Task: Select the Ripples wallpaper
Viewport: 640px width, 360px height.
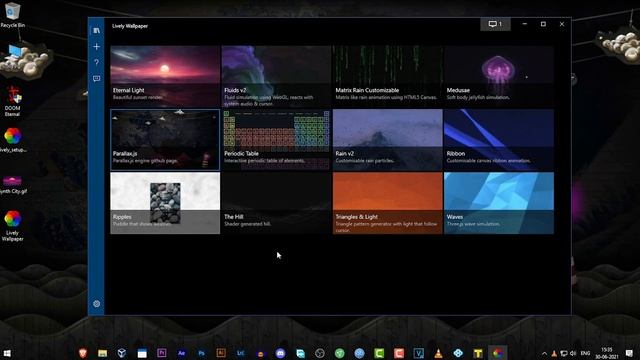Action: (x=165, y=203)
